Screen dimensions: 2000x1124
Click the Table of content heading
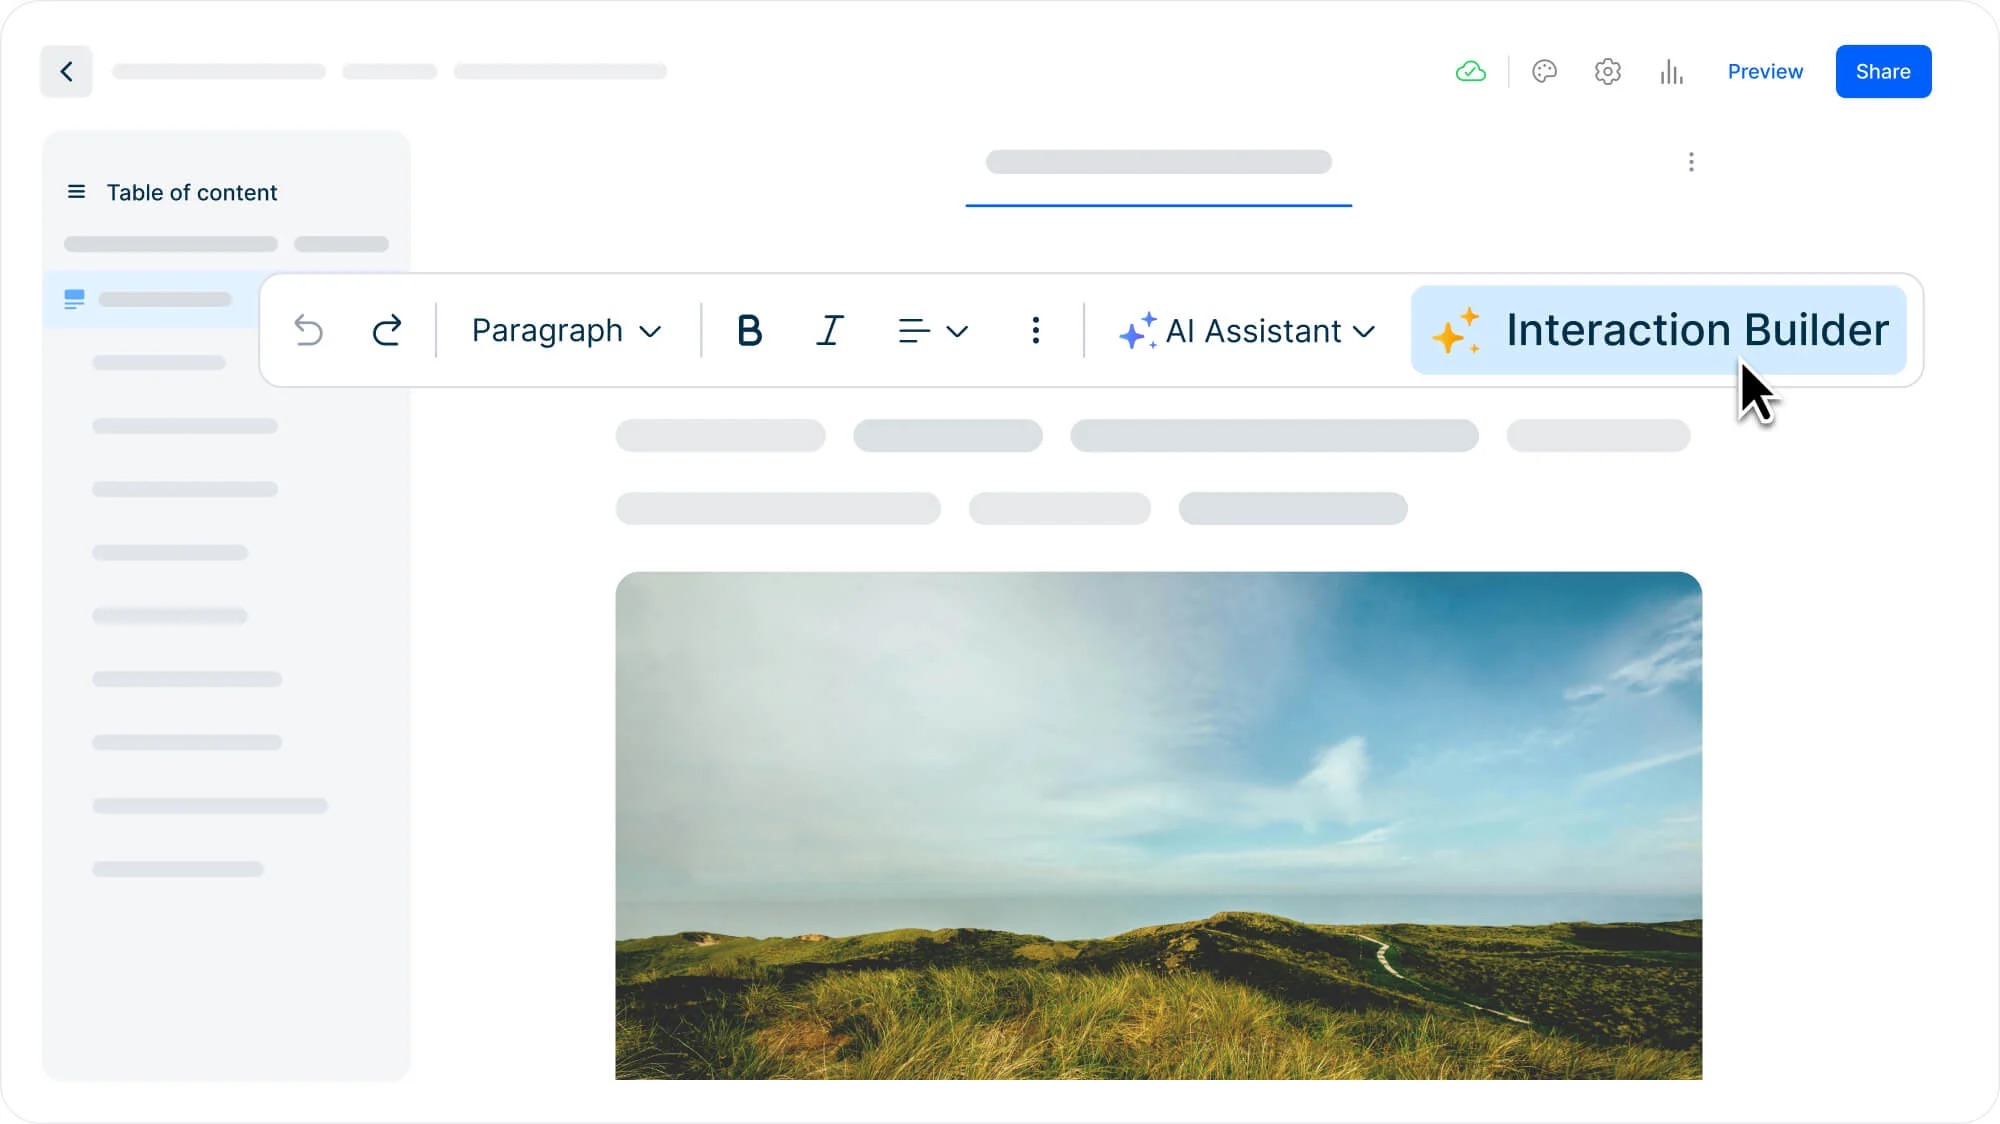(x=192, y=192)
